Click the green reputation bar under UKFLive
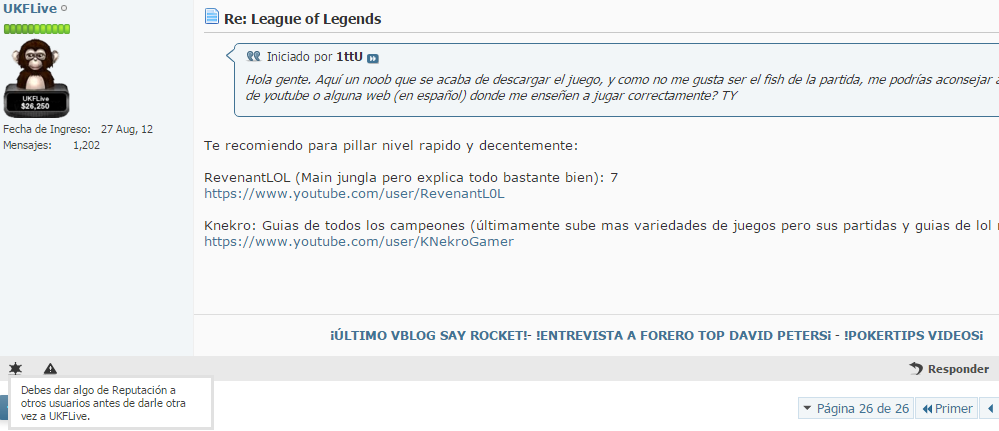 click(37, 29)
